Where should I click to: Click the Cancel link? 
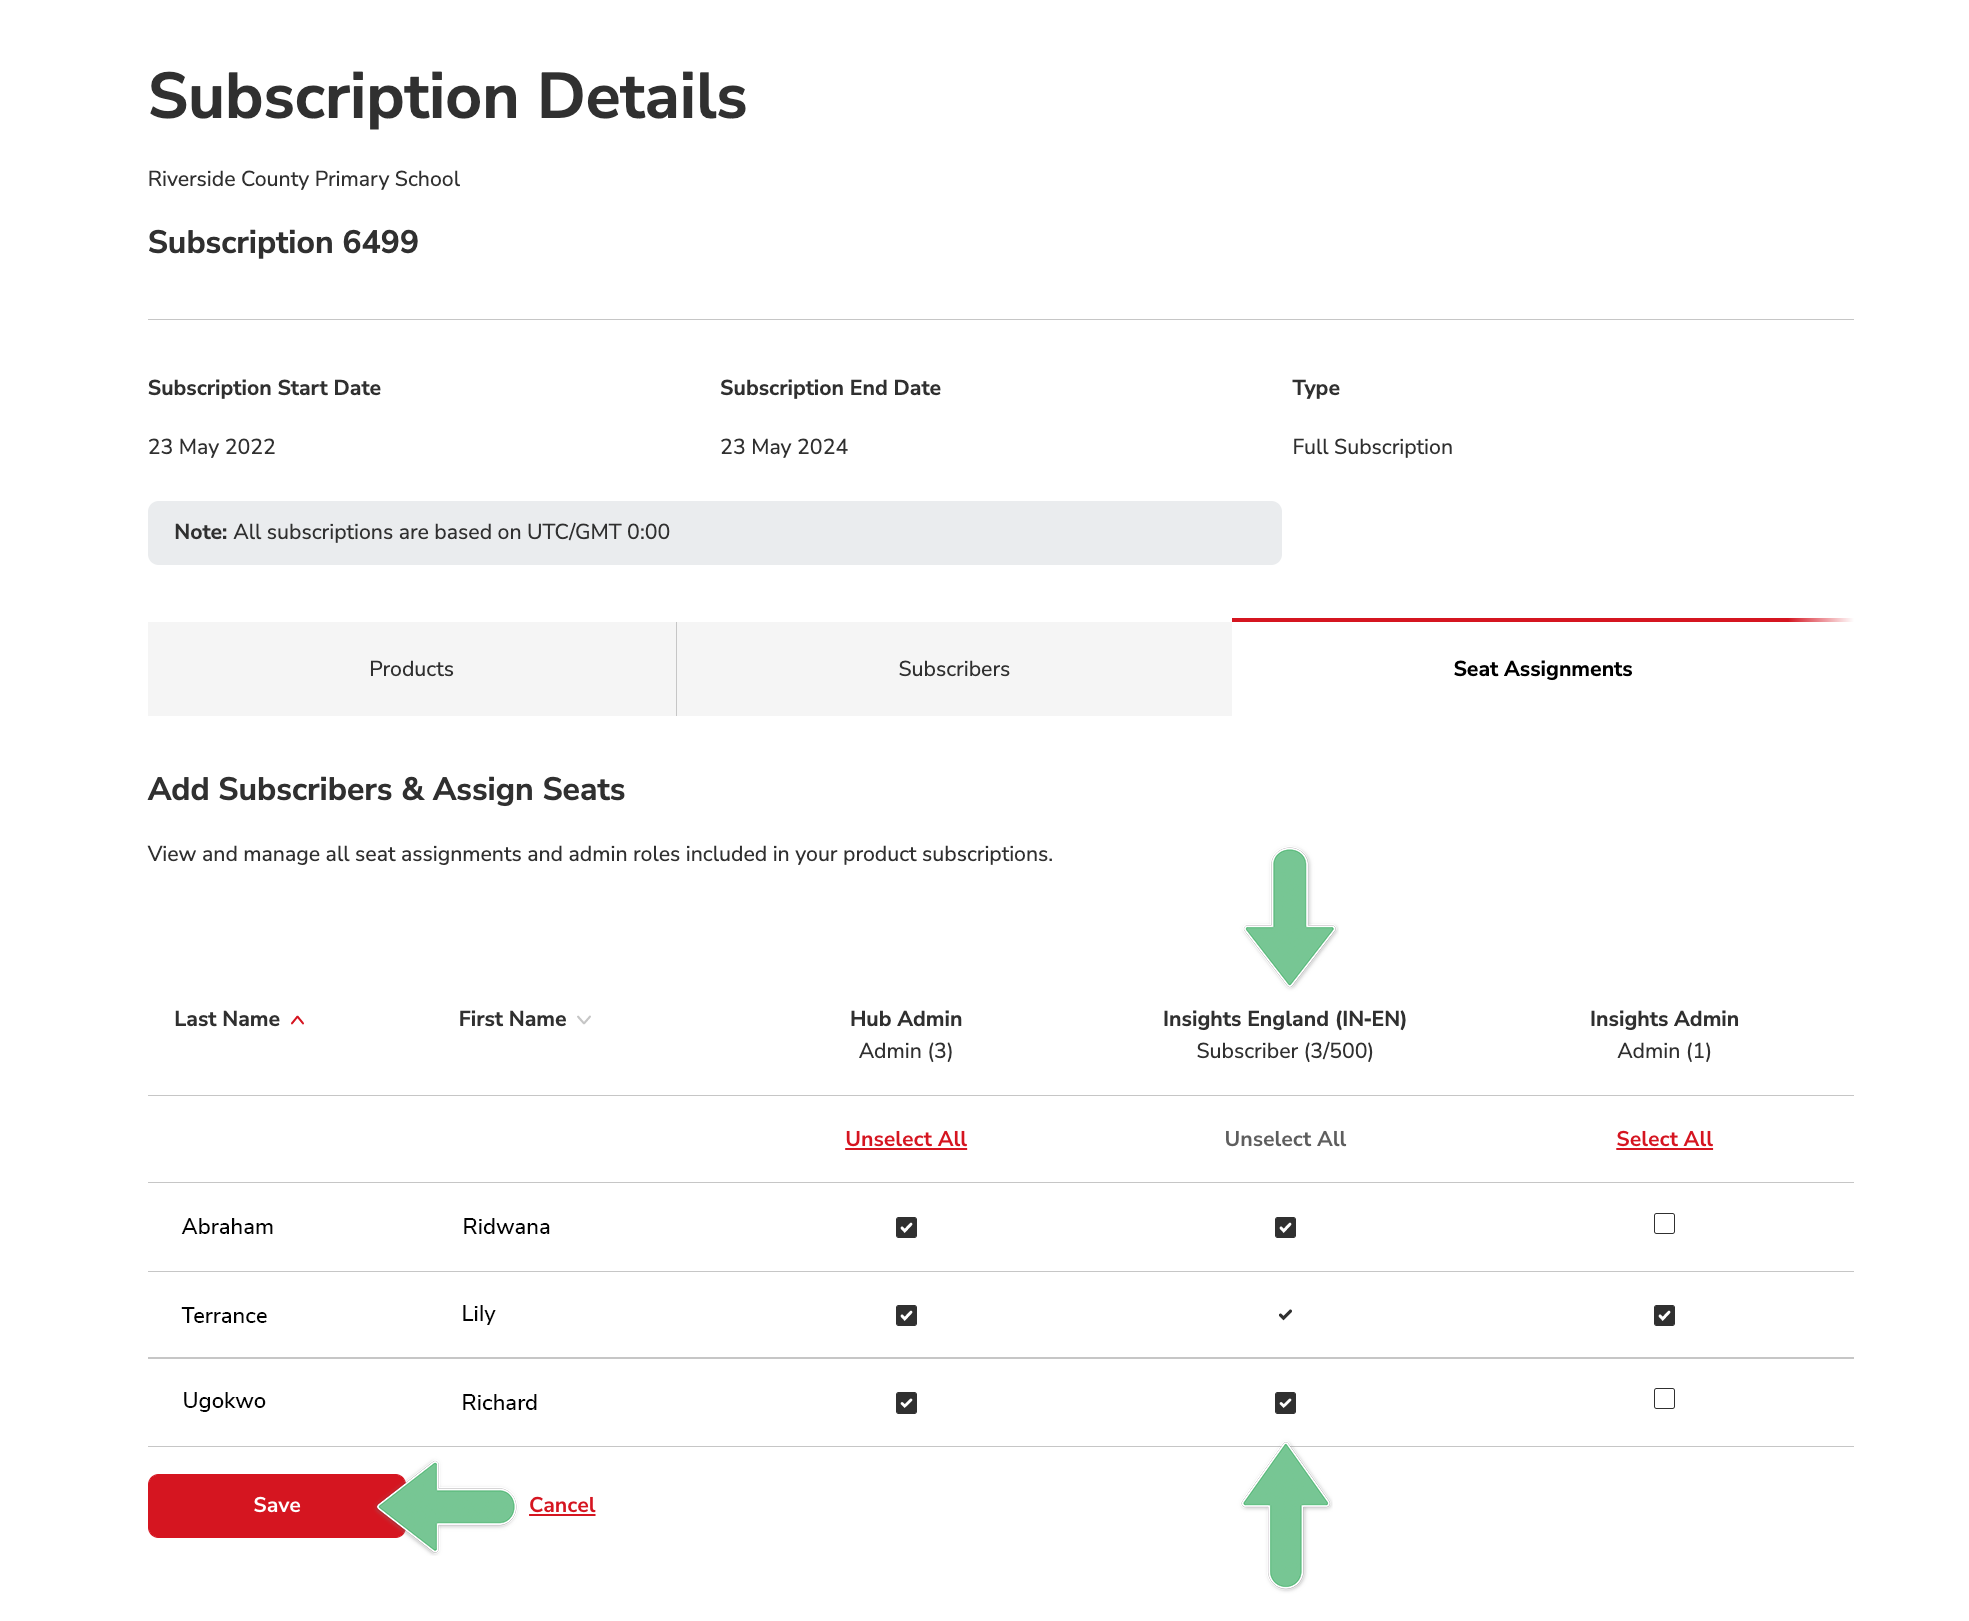click(x=562, y=1505)
